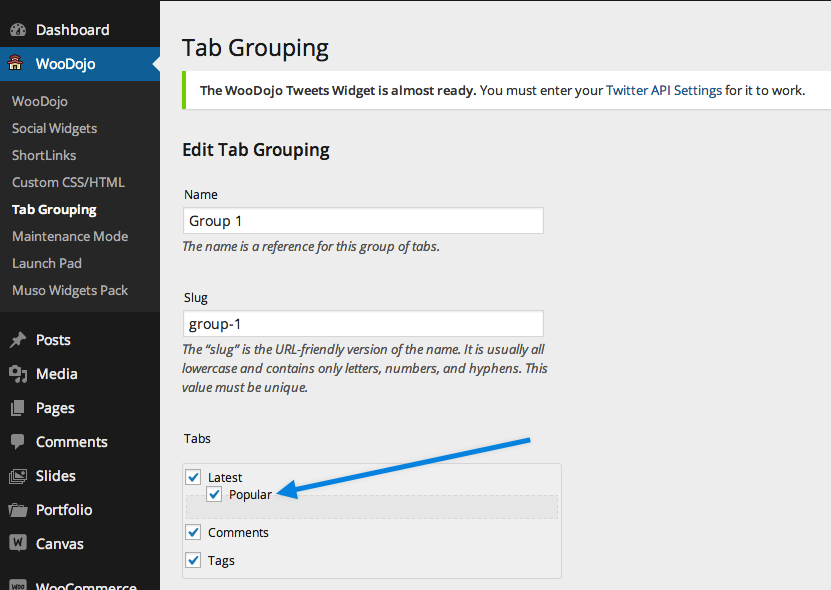Viewport: 831px width, 590px height.
Task: Open the ShortLinks submenu item
Action: [x=44, y=155]
